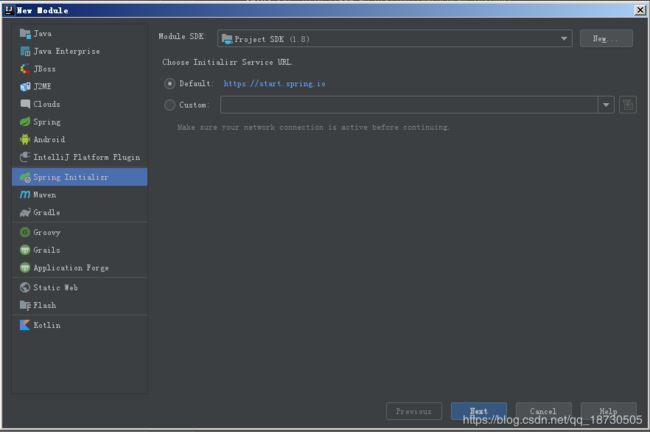Viewport: 650px width, 434px height.
Task: Click the JBoss icon
Action: [25, 69]
